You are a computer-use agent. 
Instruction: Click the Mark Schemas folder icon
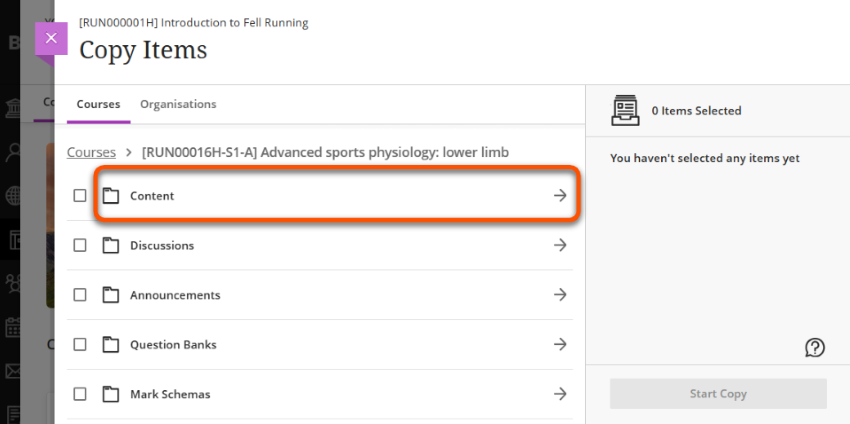111,394
